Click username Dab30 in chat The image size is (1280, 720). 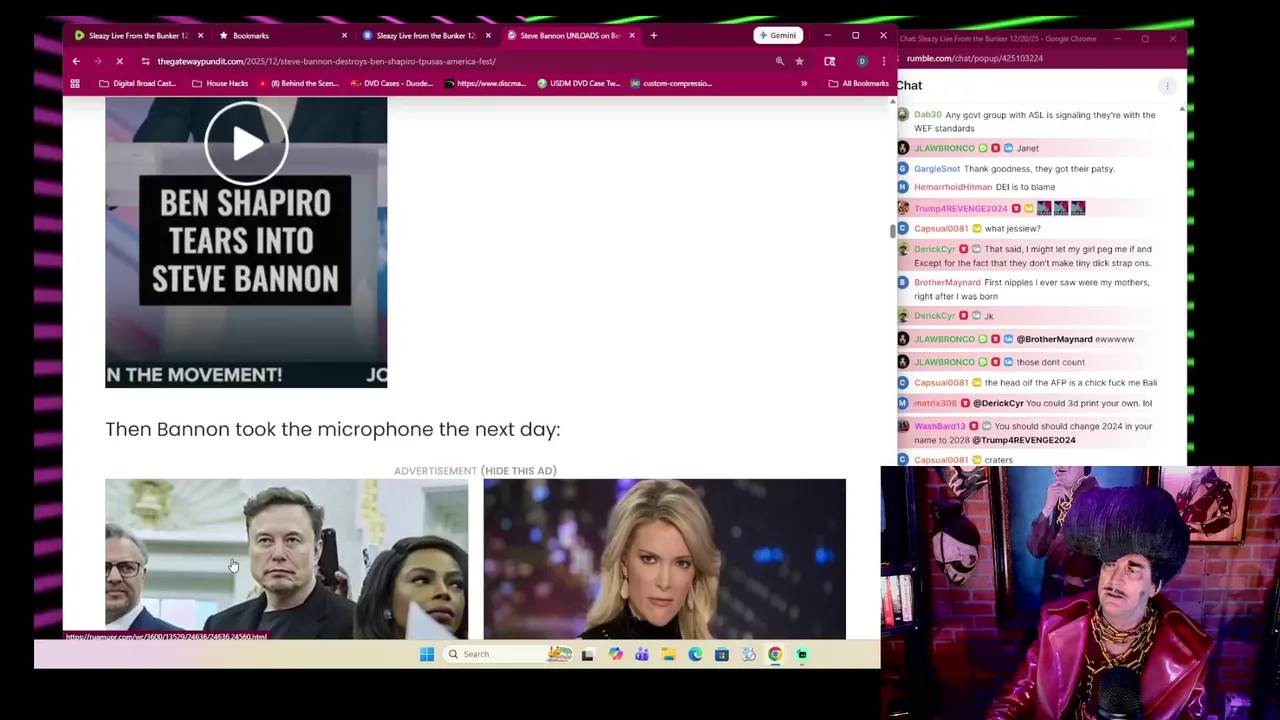[x=928, y=115]
